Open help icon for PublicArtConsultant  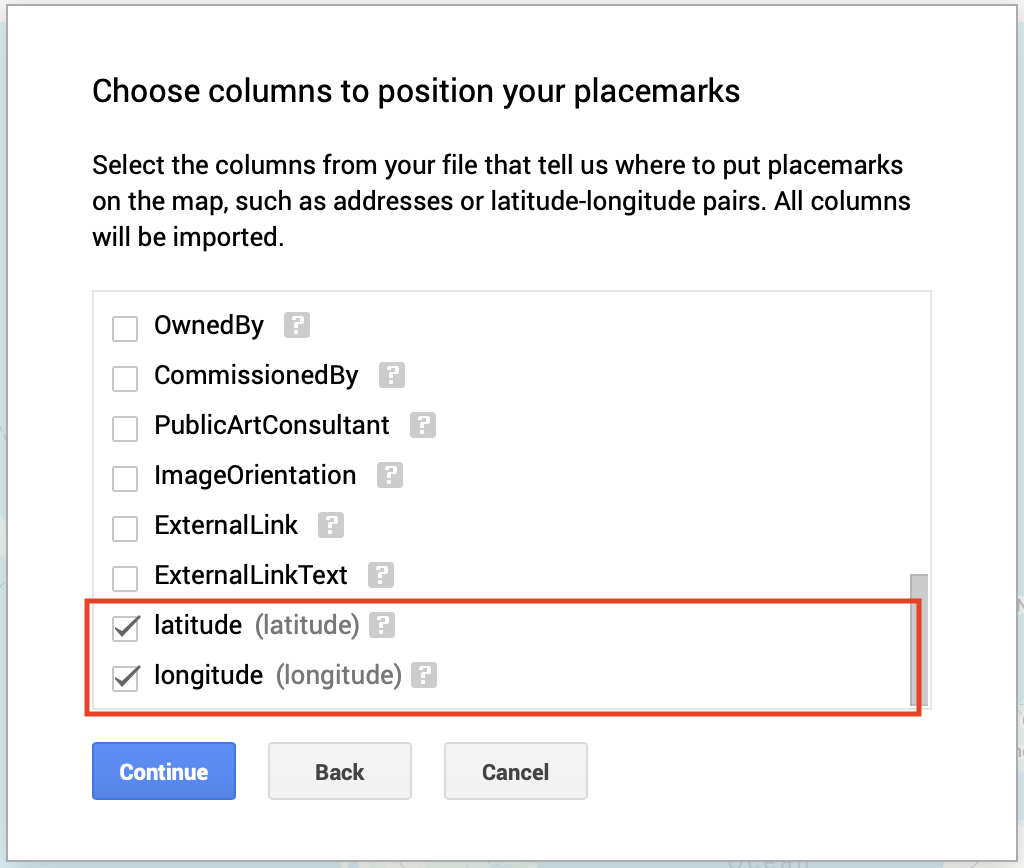pos(423,425)
